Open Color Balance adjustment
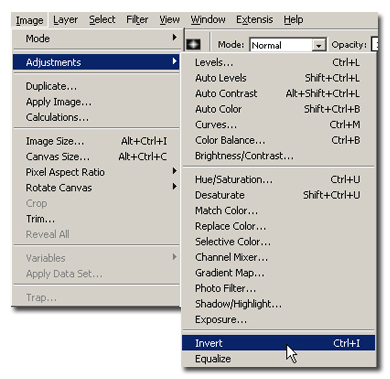Screen dimensions: 390x379 [278, 140]
